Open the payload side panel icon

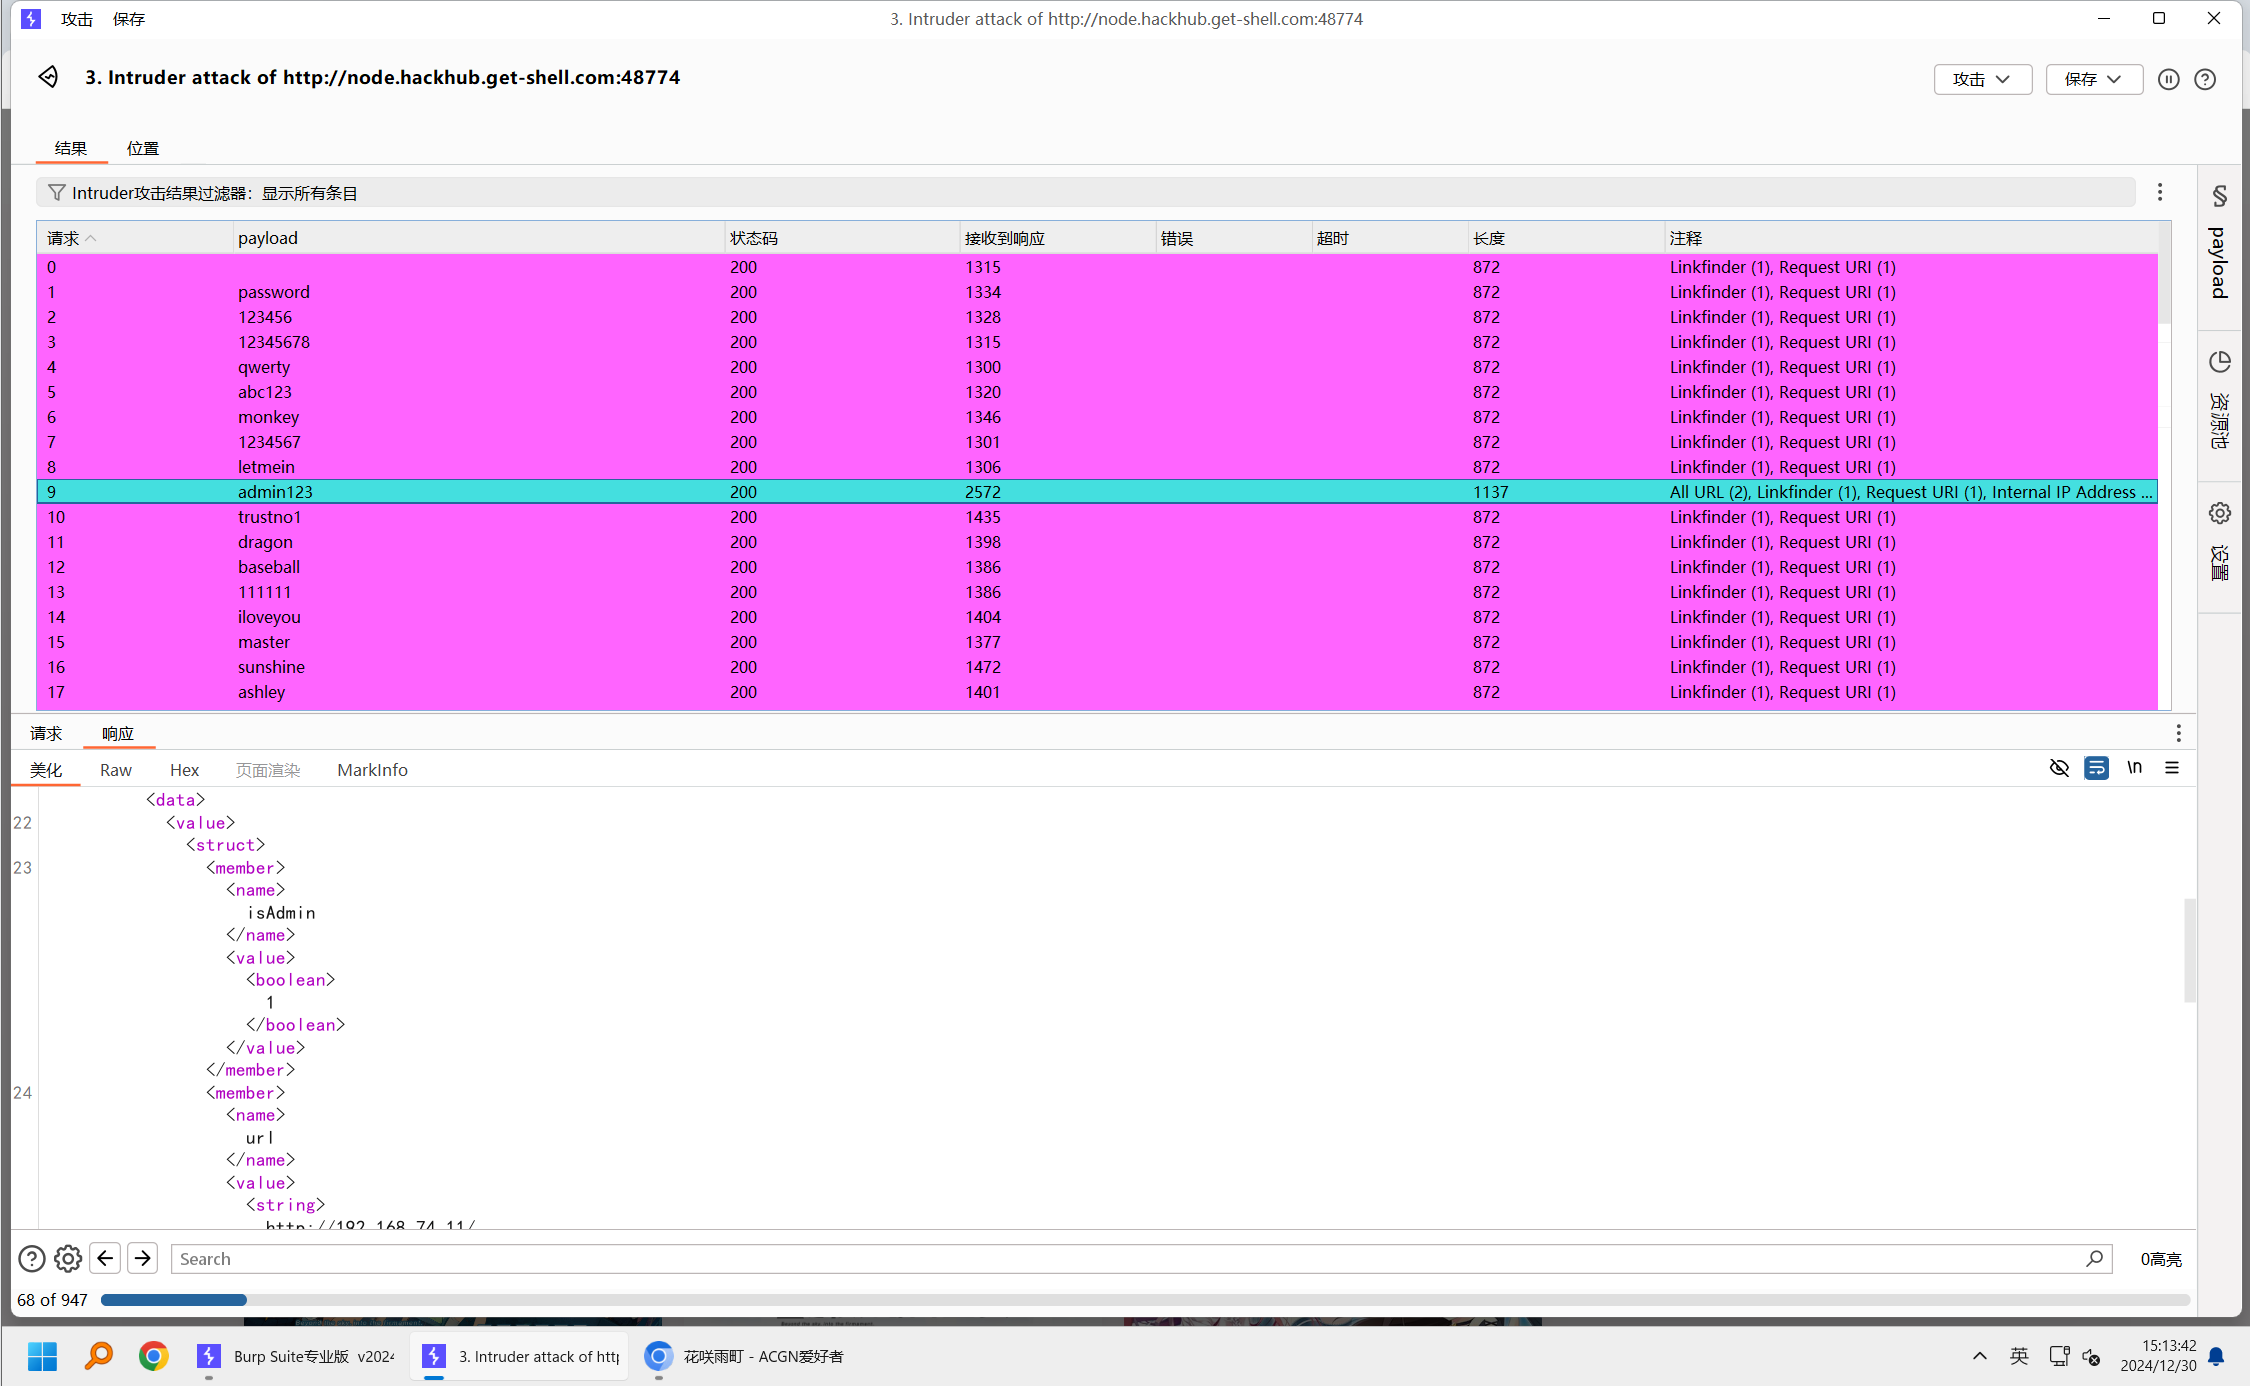[x=2219, y=196]
